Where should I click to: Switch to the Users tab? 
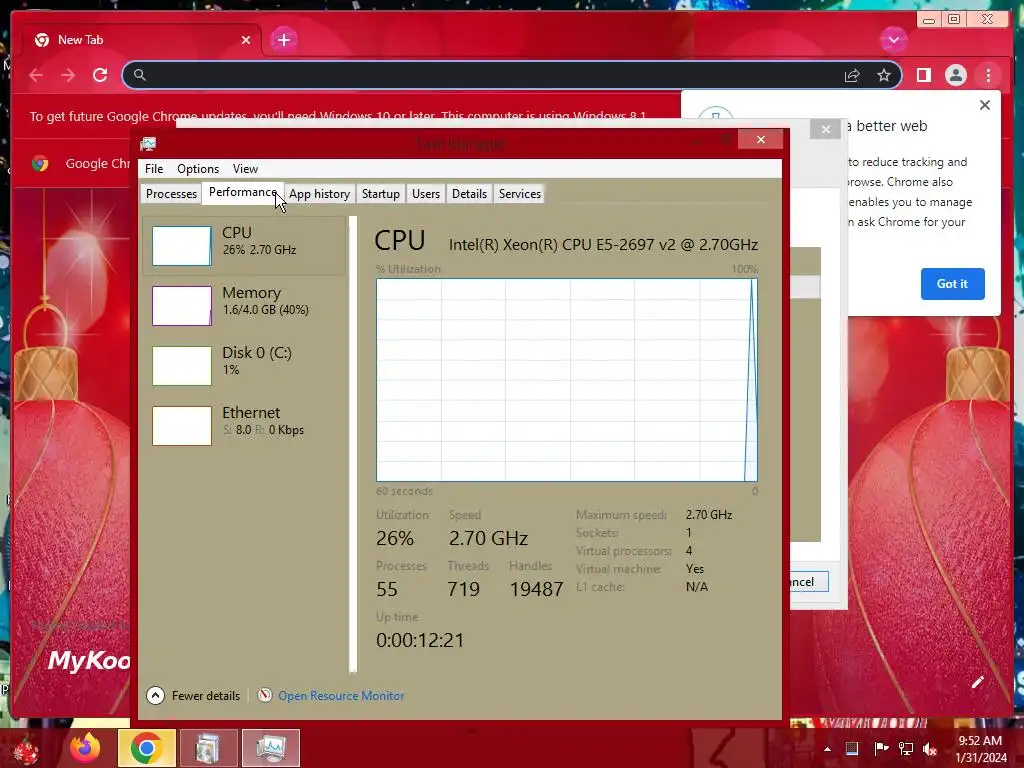point(426,194)
